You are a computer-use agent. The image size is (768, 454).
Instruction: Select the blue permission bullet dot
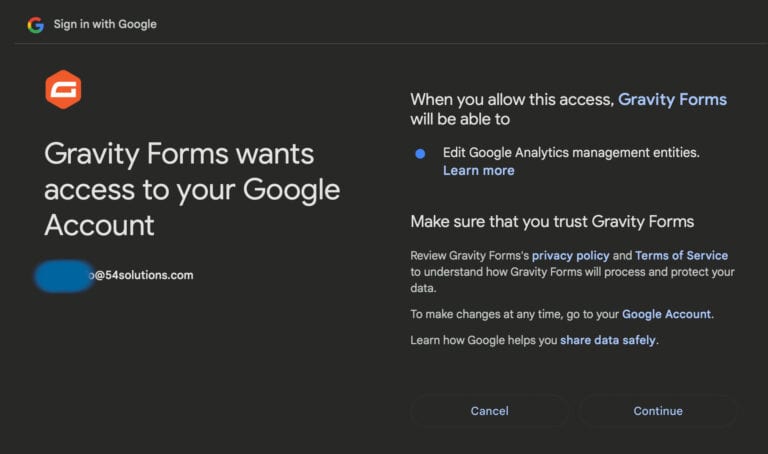(x=420, y=154)
